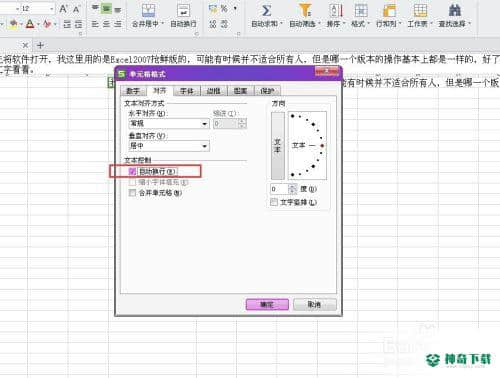Click the 工作表 worksheet icon

coord(420,11)
